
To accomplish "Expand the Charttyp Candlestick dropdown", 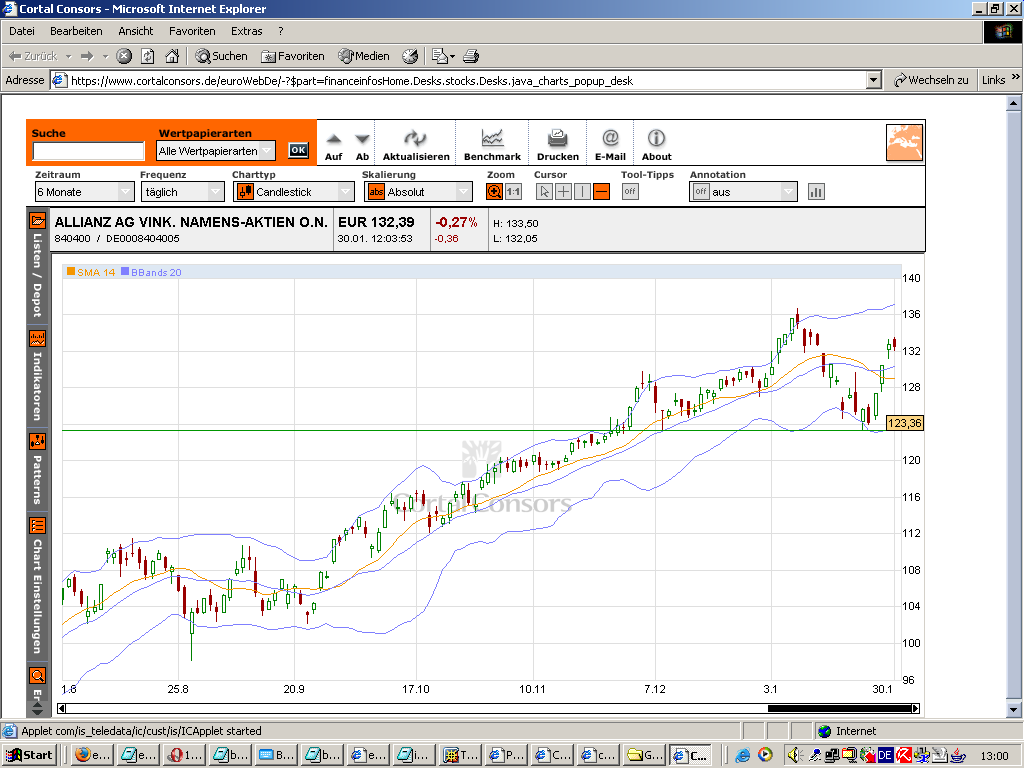I will tap(294, 192).
